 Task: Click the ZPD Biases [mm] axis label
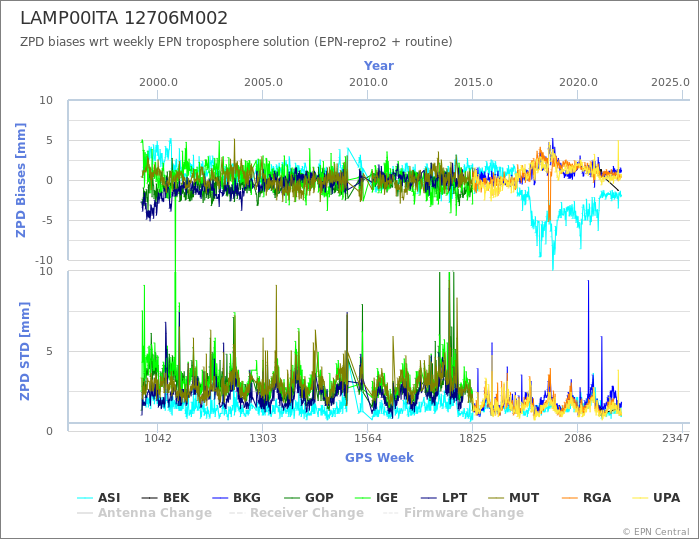pos(21,180)
